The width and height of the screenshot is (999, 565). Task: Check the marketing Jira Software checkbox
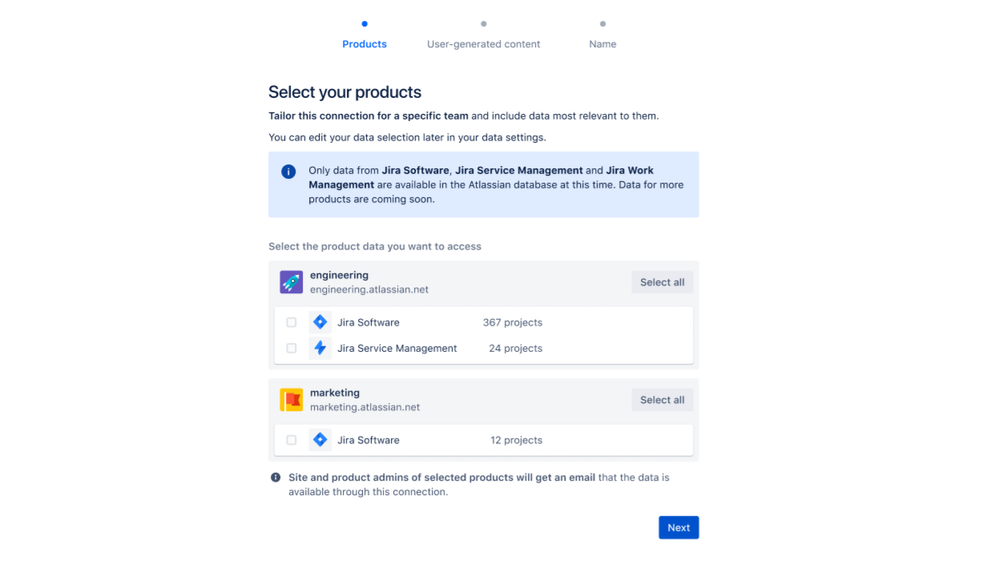point(291,440)
